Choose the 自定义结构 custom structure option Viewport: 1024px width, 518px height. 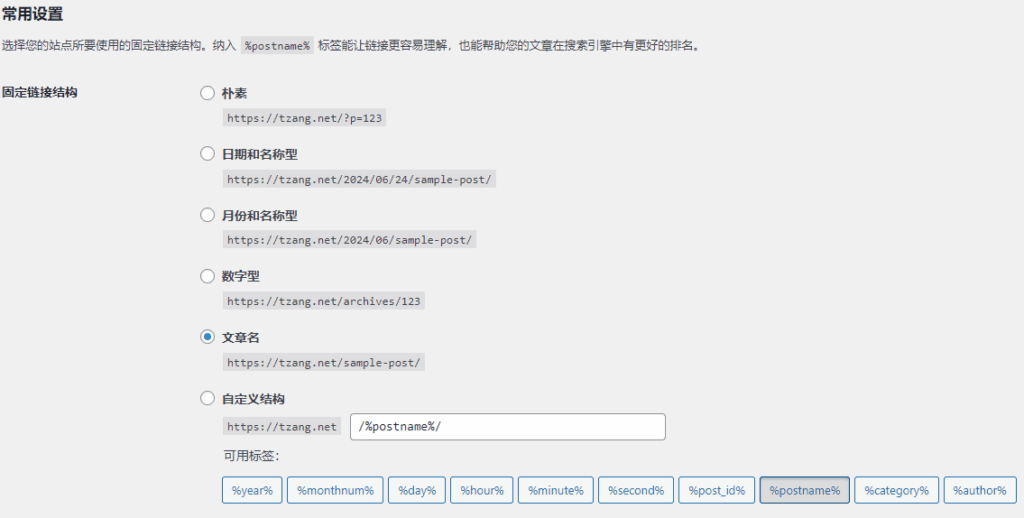pyautogui.click(x=208, y=398)
